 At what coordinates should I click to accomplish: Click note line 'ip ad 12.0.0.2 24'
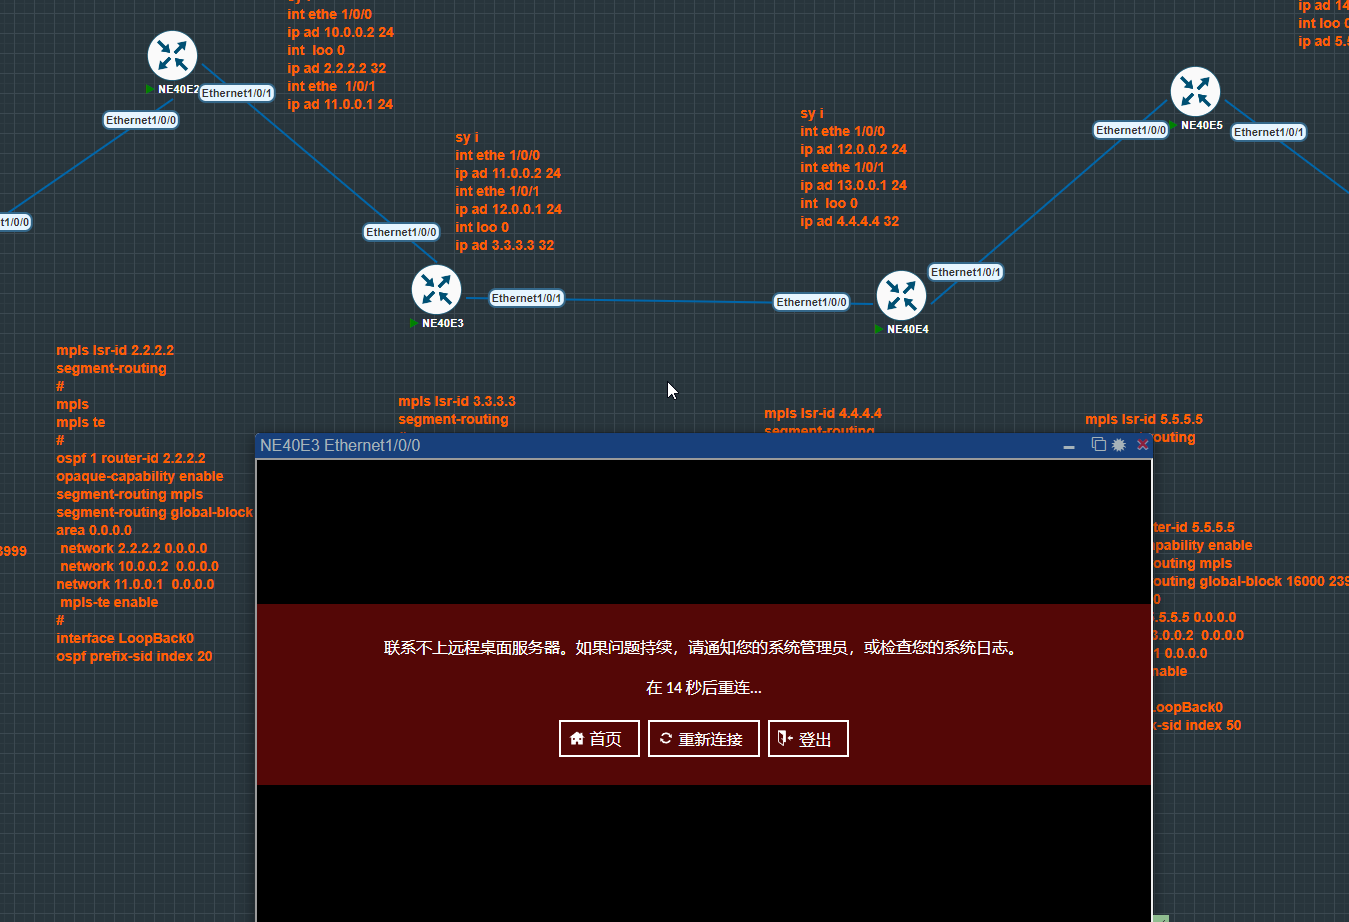click(x=853, y=150)
